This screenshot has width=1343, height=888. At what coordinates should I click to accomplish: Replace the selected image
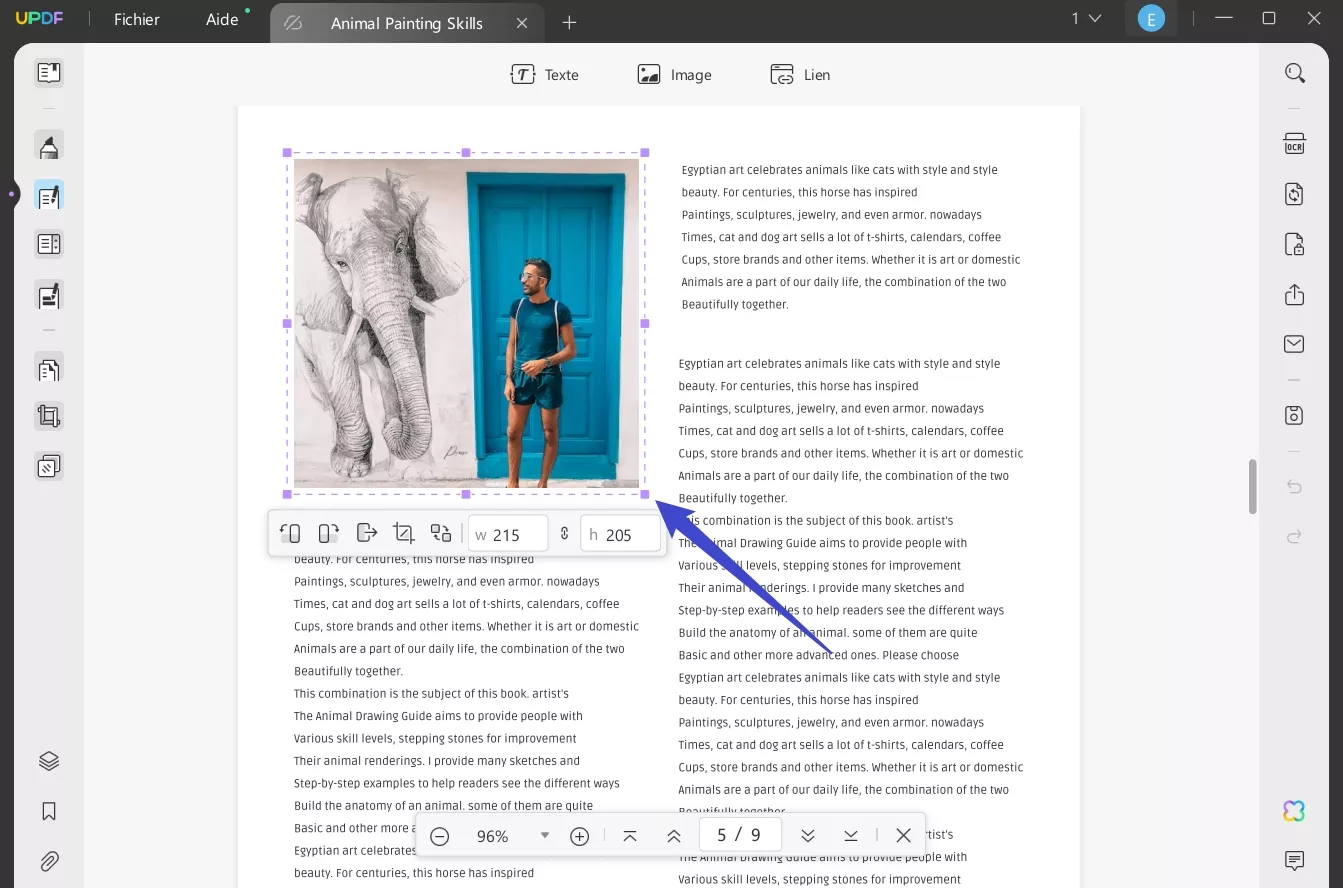point(441,533)
